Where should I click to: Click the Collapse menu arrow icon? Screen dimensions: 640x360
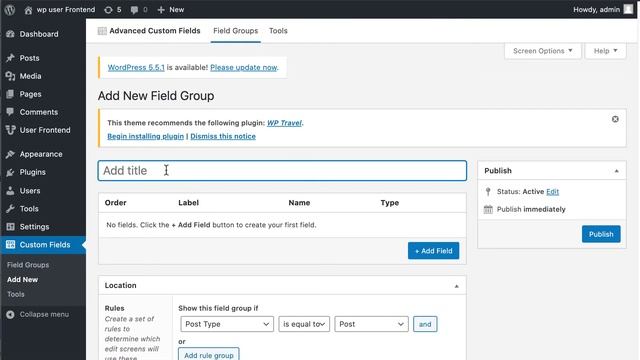click(11, 314)
